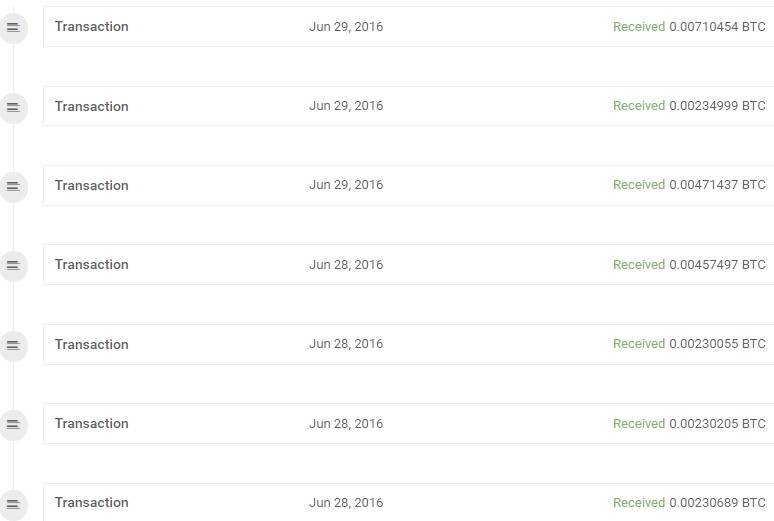Click the Received 0.00234999 BTC amount
The height and width of the screenshot is (521, 774).
689,106
